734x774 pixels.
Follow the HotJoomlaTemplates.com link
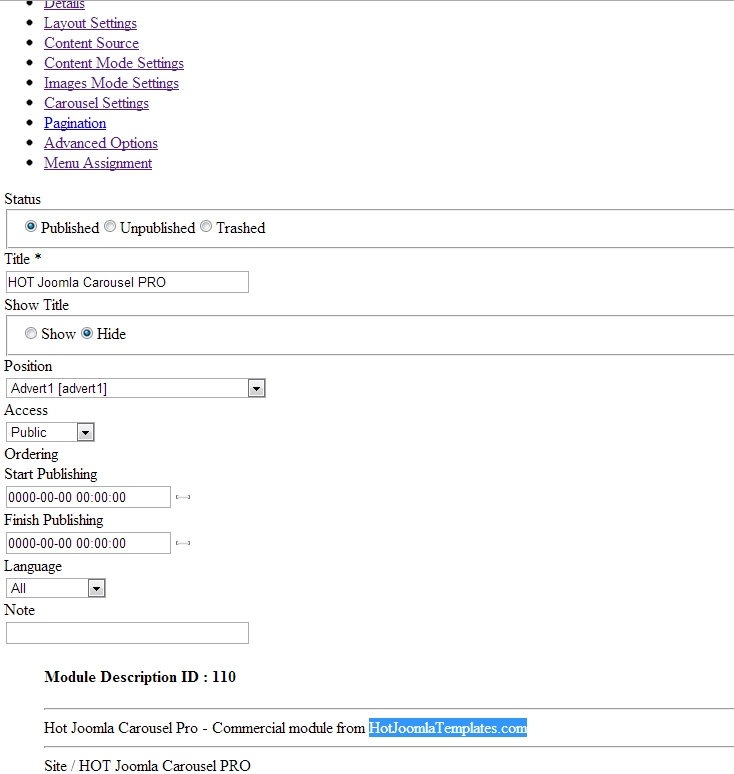448,728
